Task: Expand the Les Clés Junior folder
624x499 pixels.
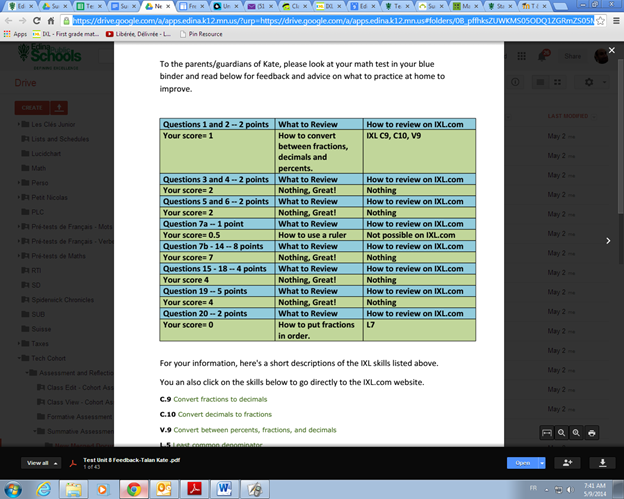Action: click(18, 125)
